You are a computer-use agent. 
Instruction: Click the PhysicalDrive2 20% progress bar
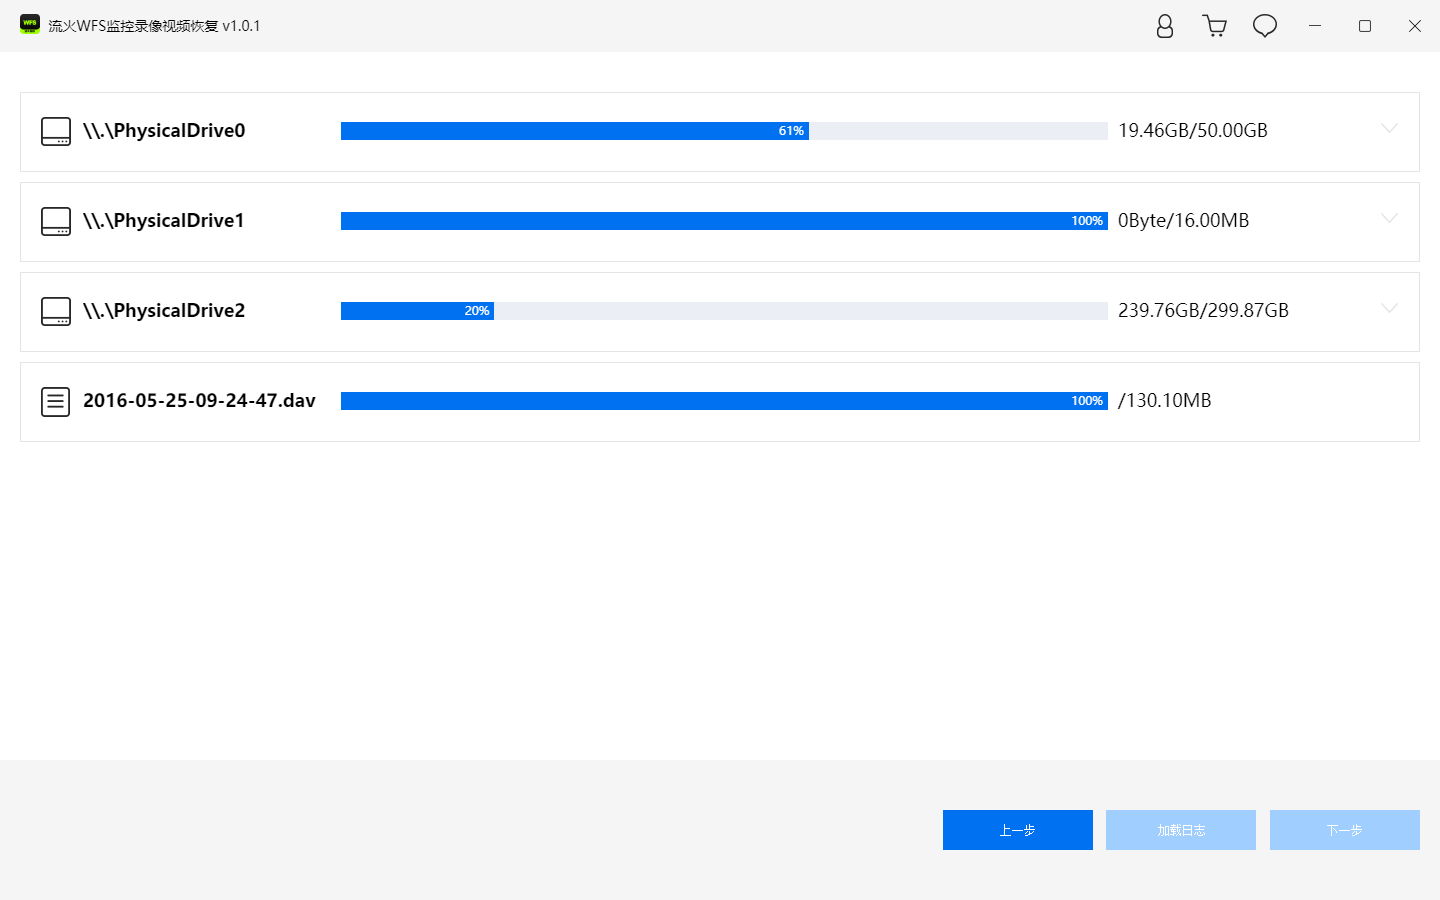pyautogui.click(x=724, y=311)
